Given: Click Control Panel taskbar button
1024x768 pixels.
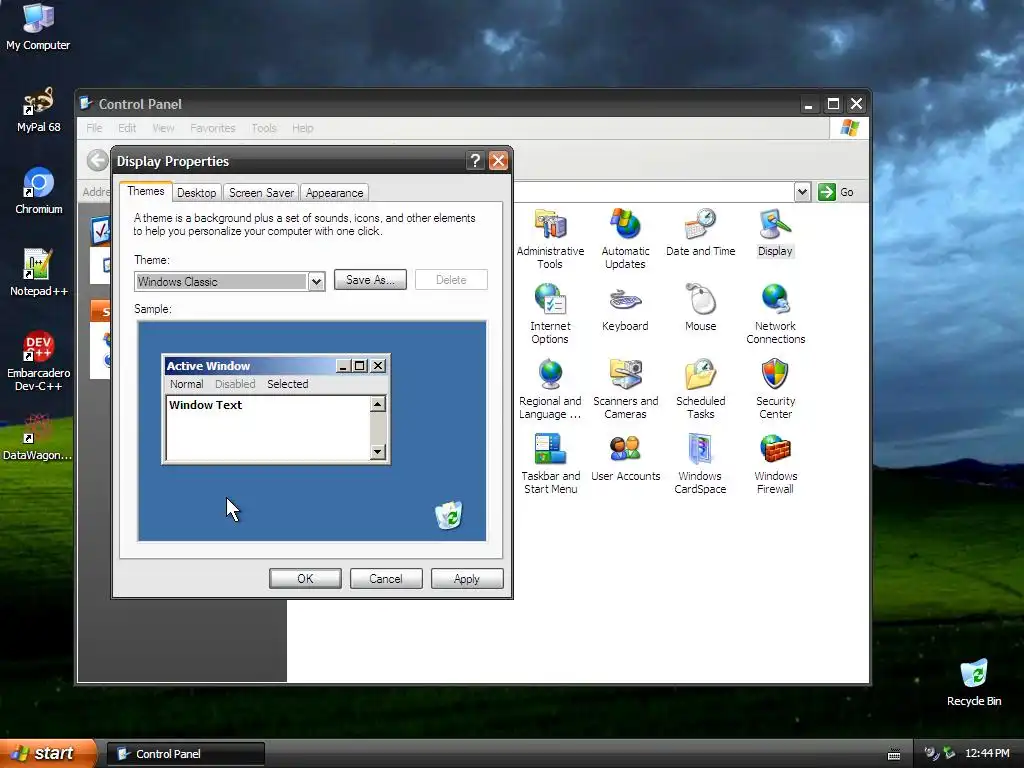Looking at the screenshot, I should click(186, 754).
